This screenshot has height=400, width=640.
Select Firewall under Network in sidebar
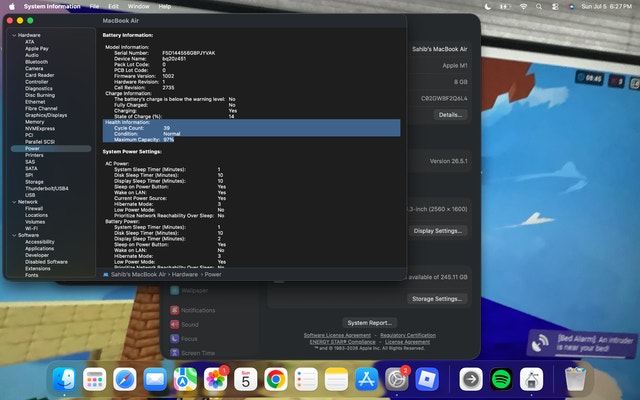coord(34,209)
